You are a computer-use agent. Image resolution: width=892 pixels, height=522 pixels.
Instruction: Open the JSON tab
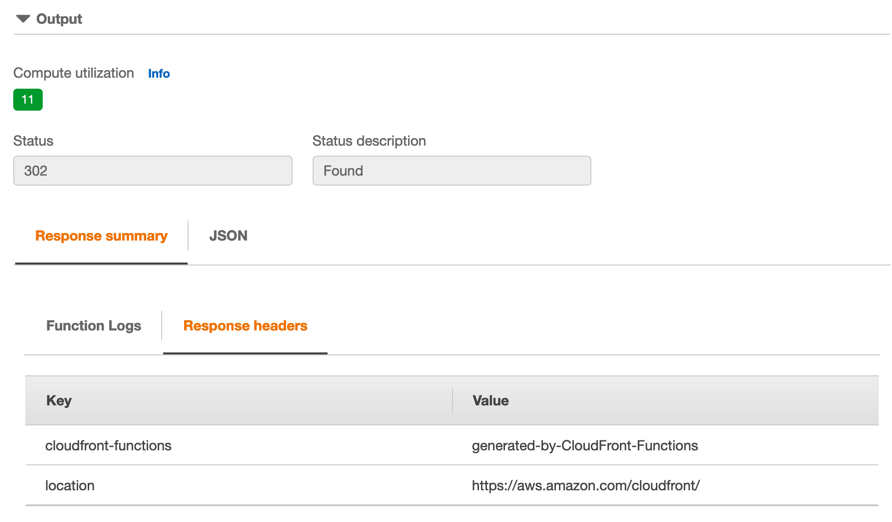(x=228, y=236)
